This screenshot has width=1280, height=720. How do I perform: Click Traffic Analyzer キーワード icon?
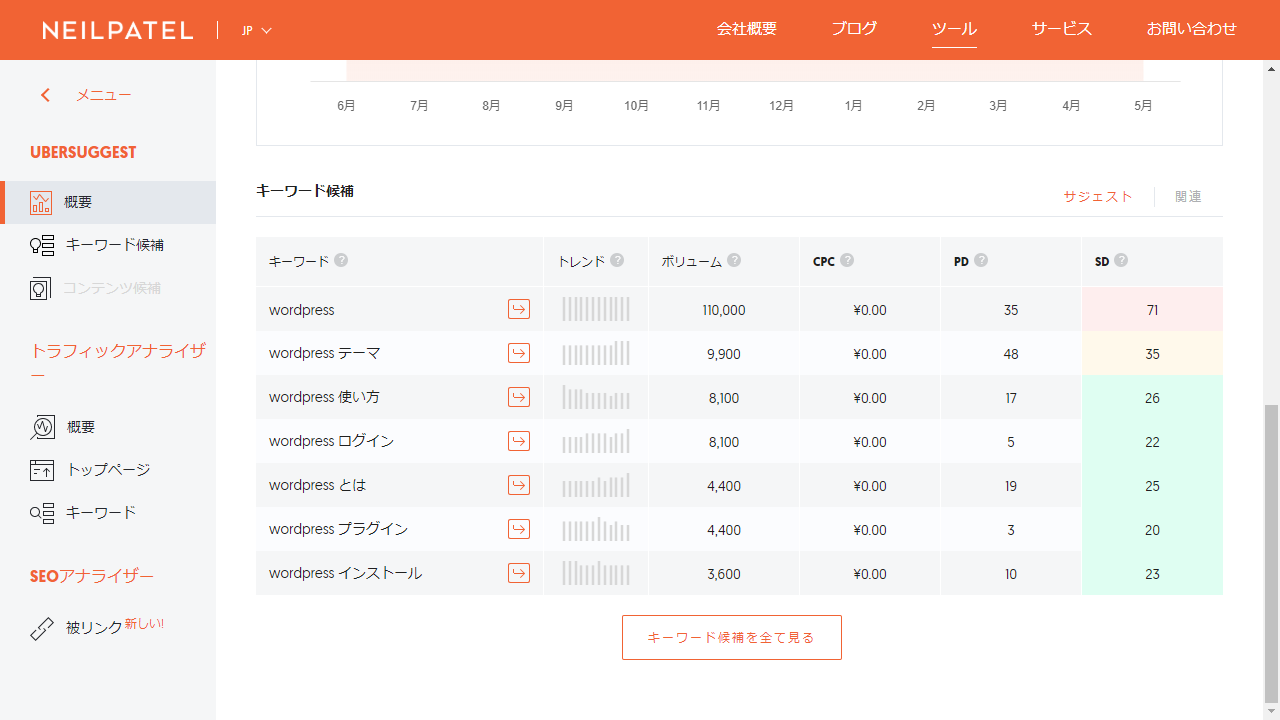(x=42, y=513)
